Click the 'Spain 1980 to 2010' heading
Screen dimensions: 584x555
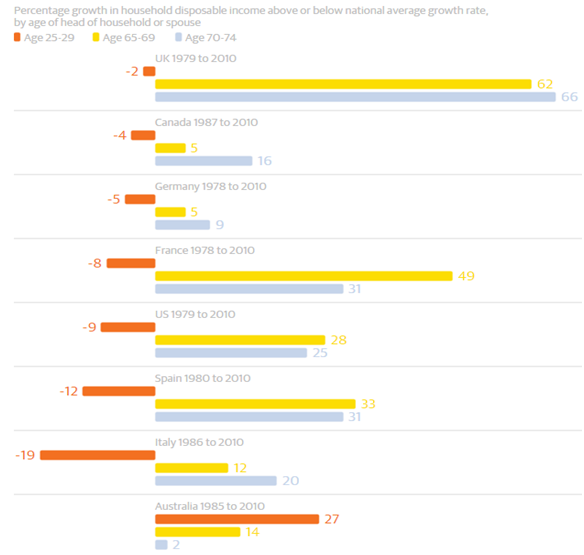(203, 378)
